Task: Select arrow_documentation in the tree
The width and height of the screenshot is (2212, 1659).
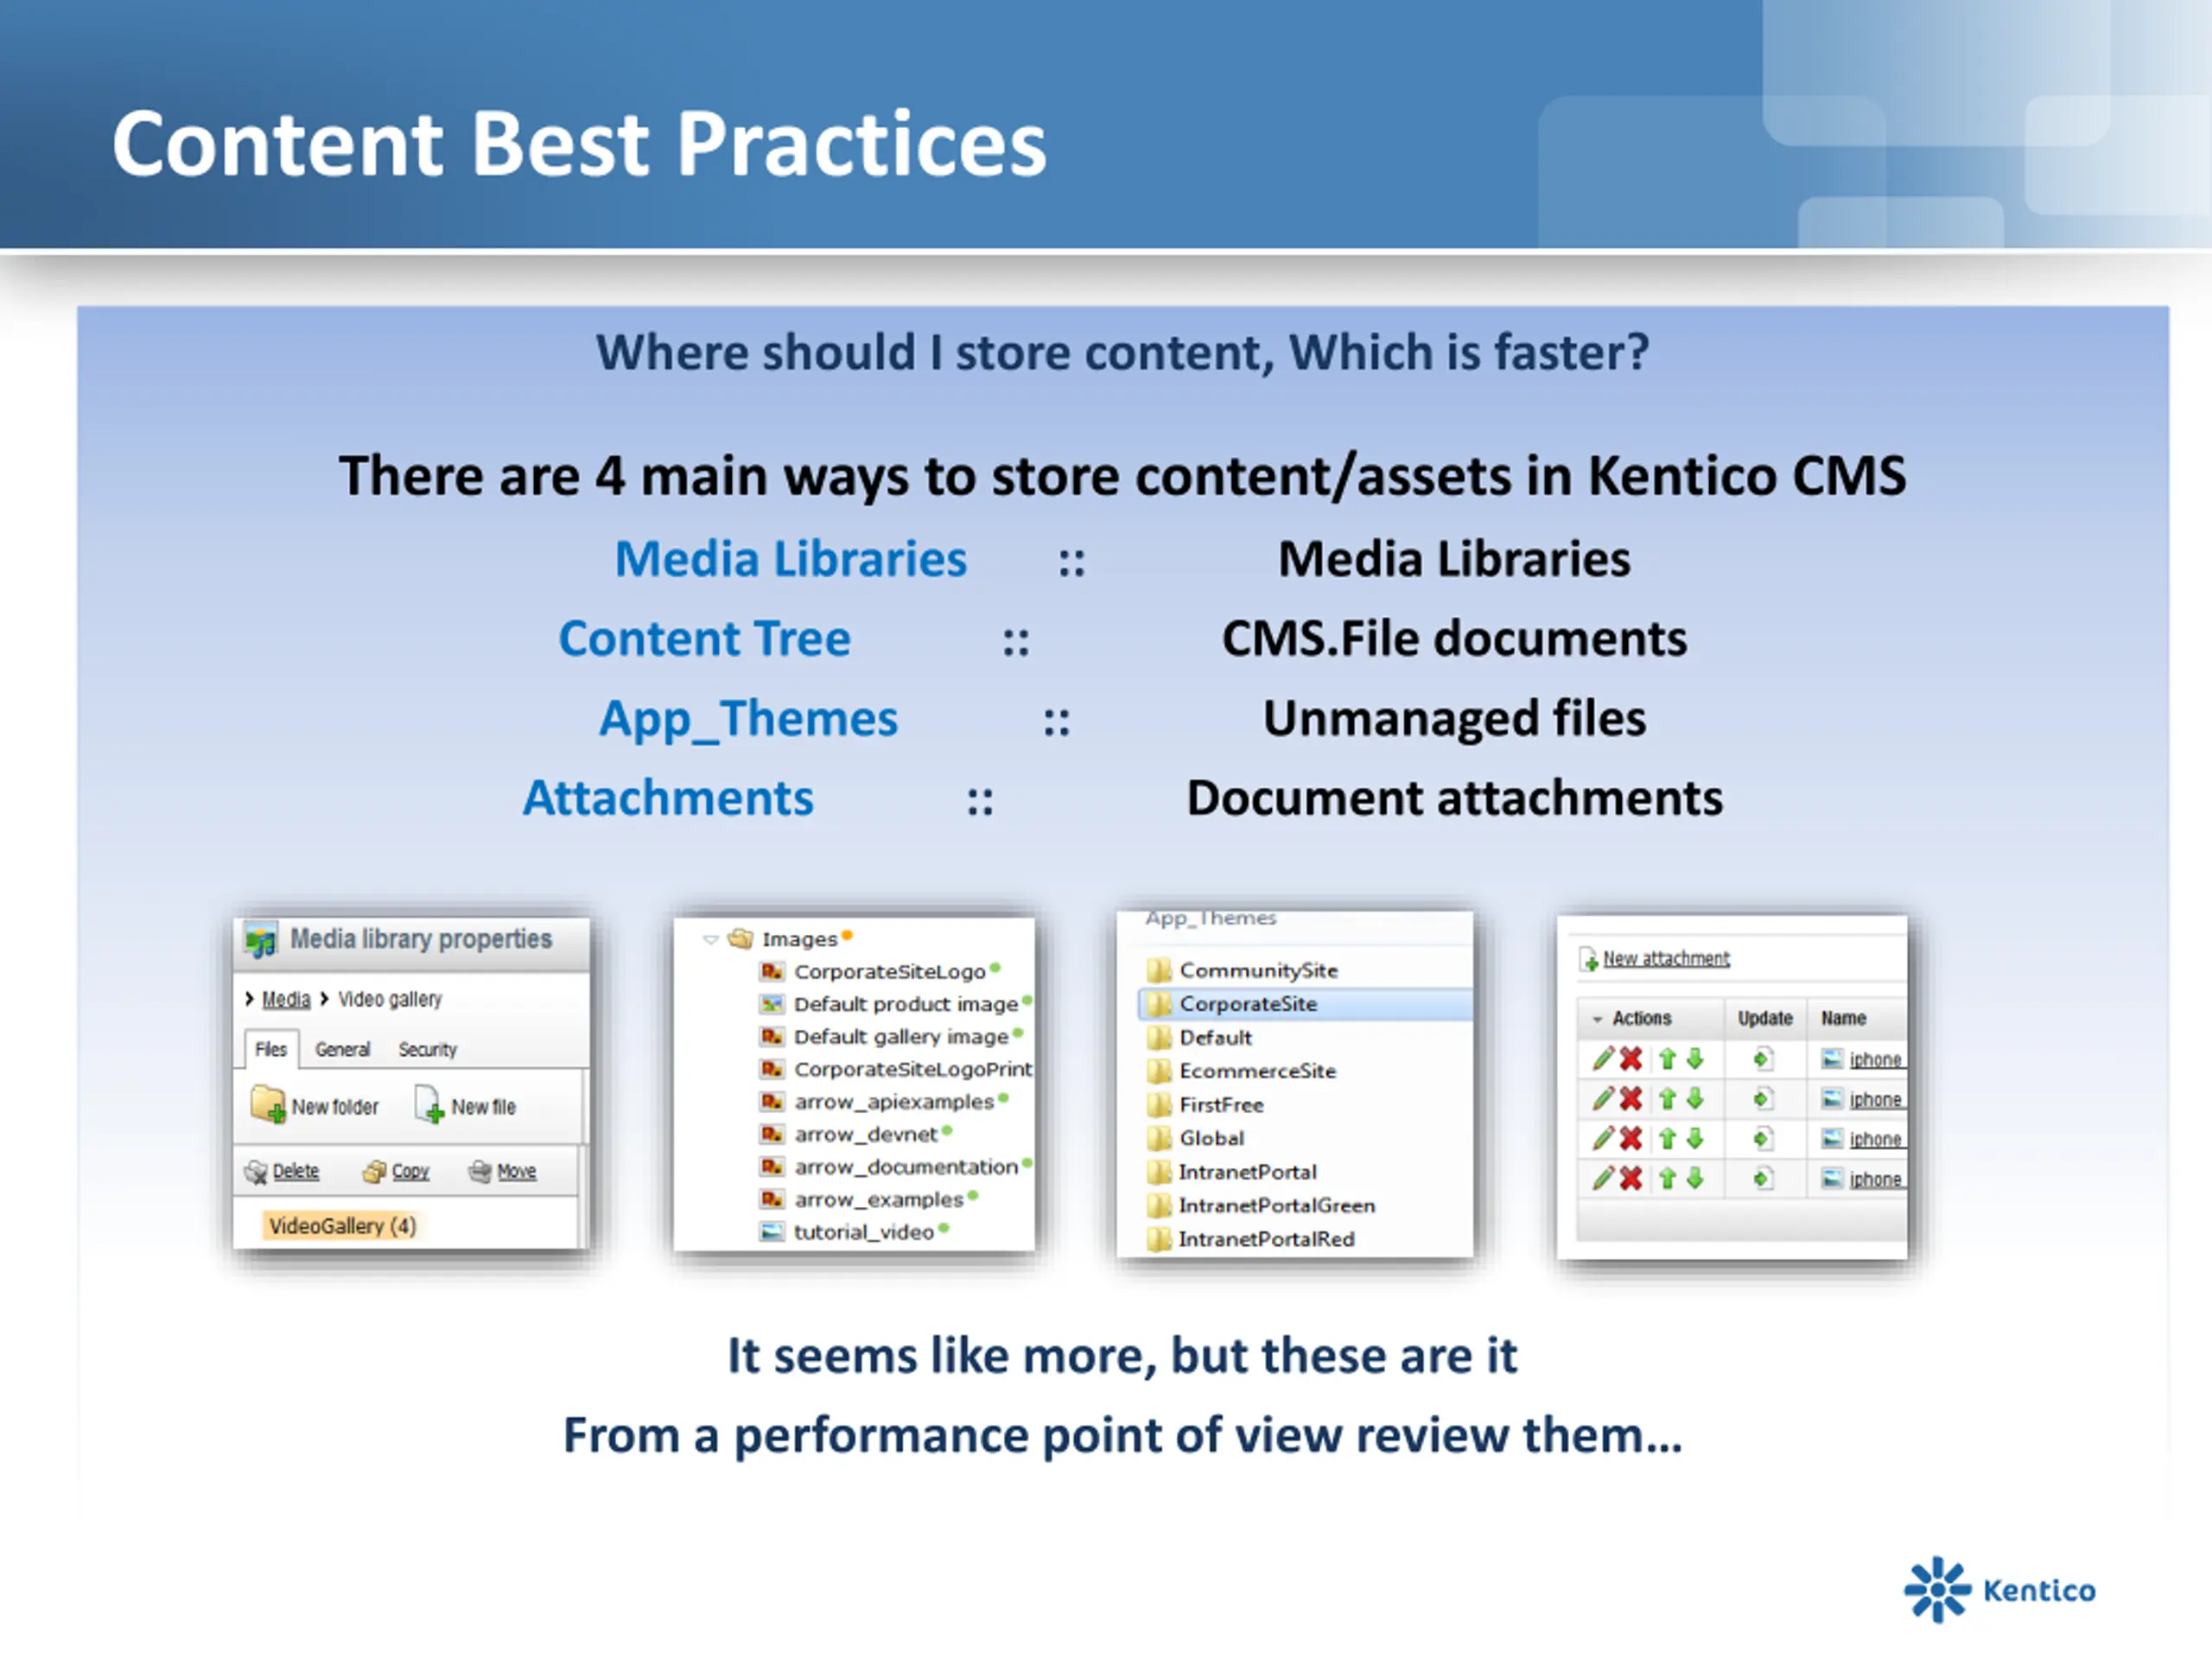Action: click(x=906, y=1167)
